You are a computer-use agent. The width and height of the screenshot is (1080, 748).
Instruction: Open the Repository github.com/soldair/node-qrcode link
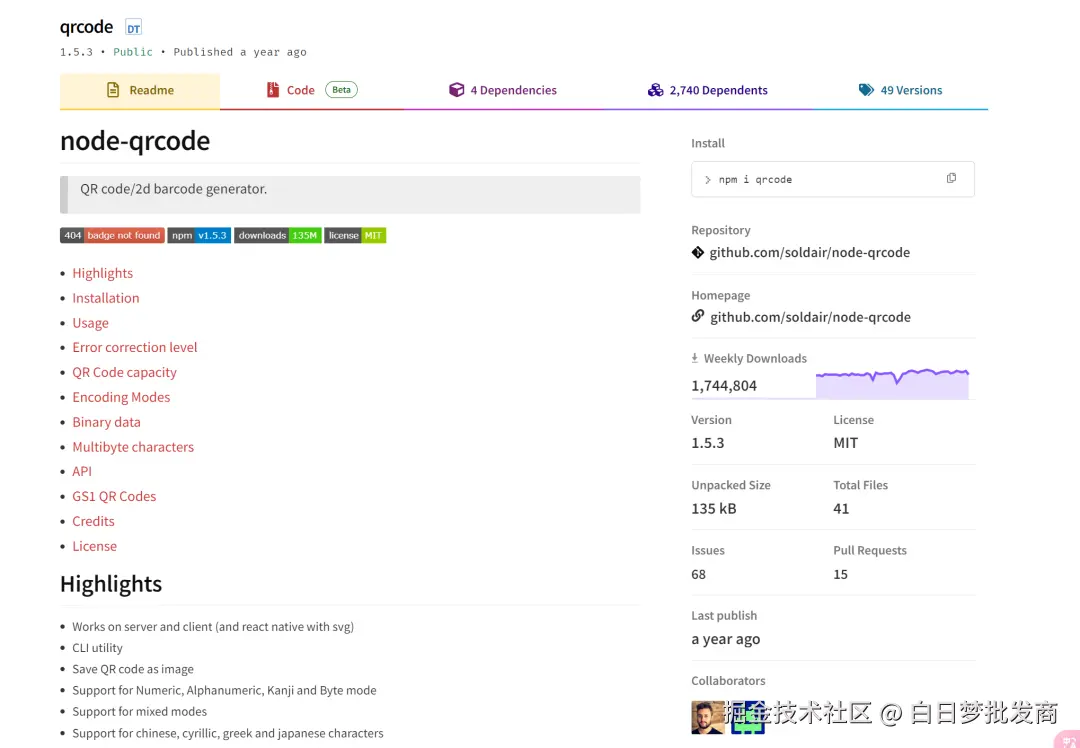click(809, 253)
